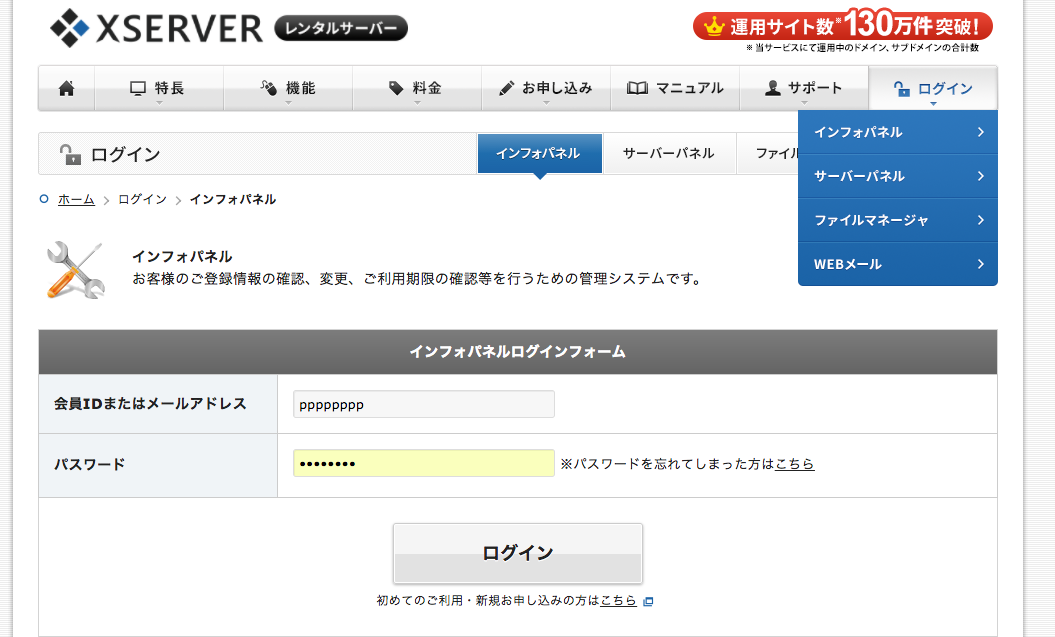Viewport: 1055px width, 637px height.
Task: Click the padlock icon in the ログイン page heading
Action: (71, 154)
